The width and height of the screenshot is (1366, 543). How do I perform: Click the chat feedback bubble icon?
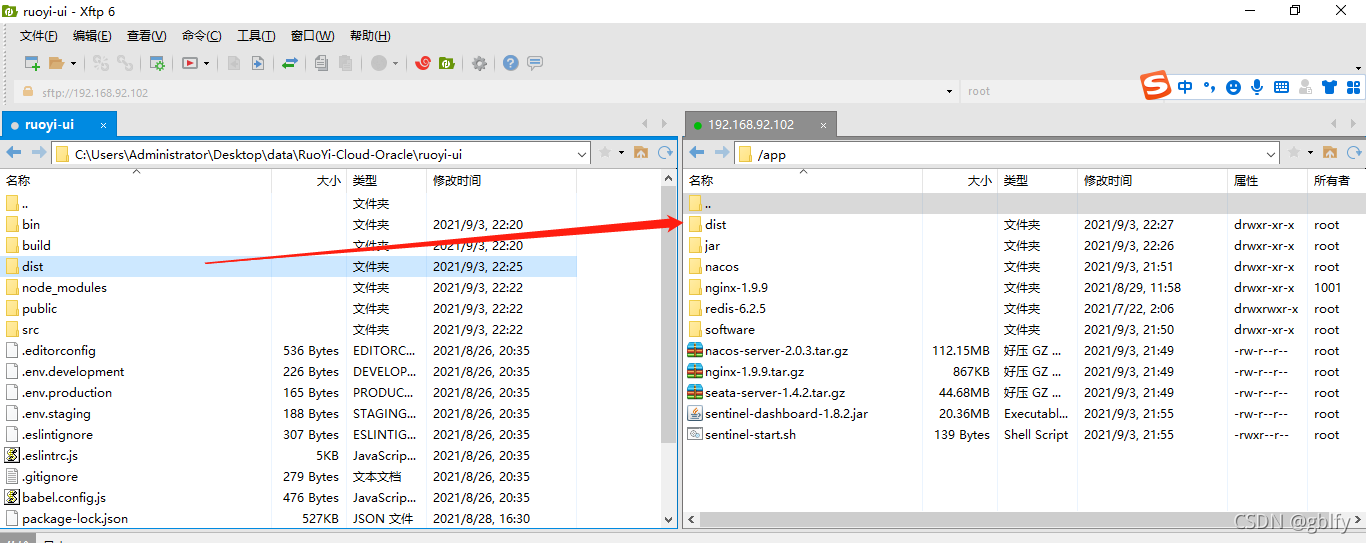pyautogui.click(x=535, y=63)
